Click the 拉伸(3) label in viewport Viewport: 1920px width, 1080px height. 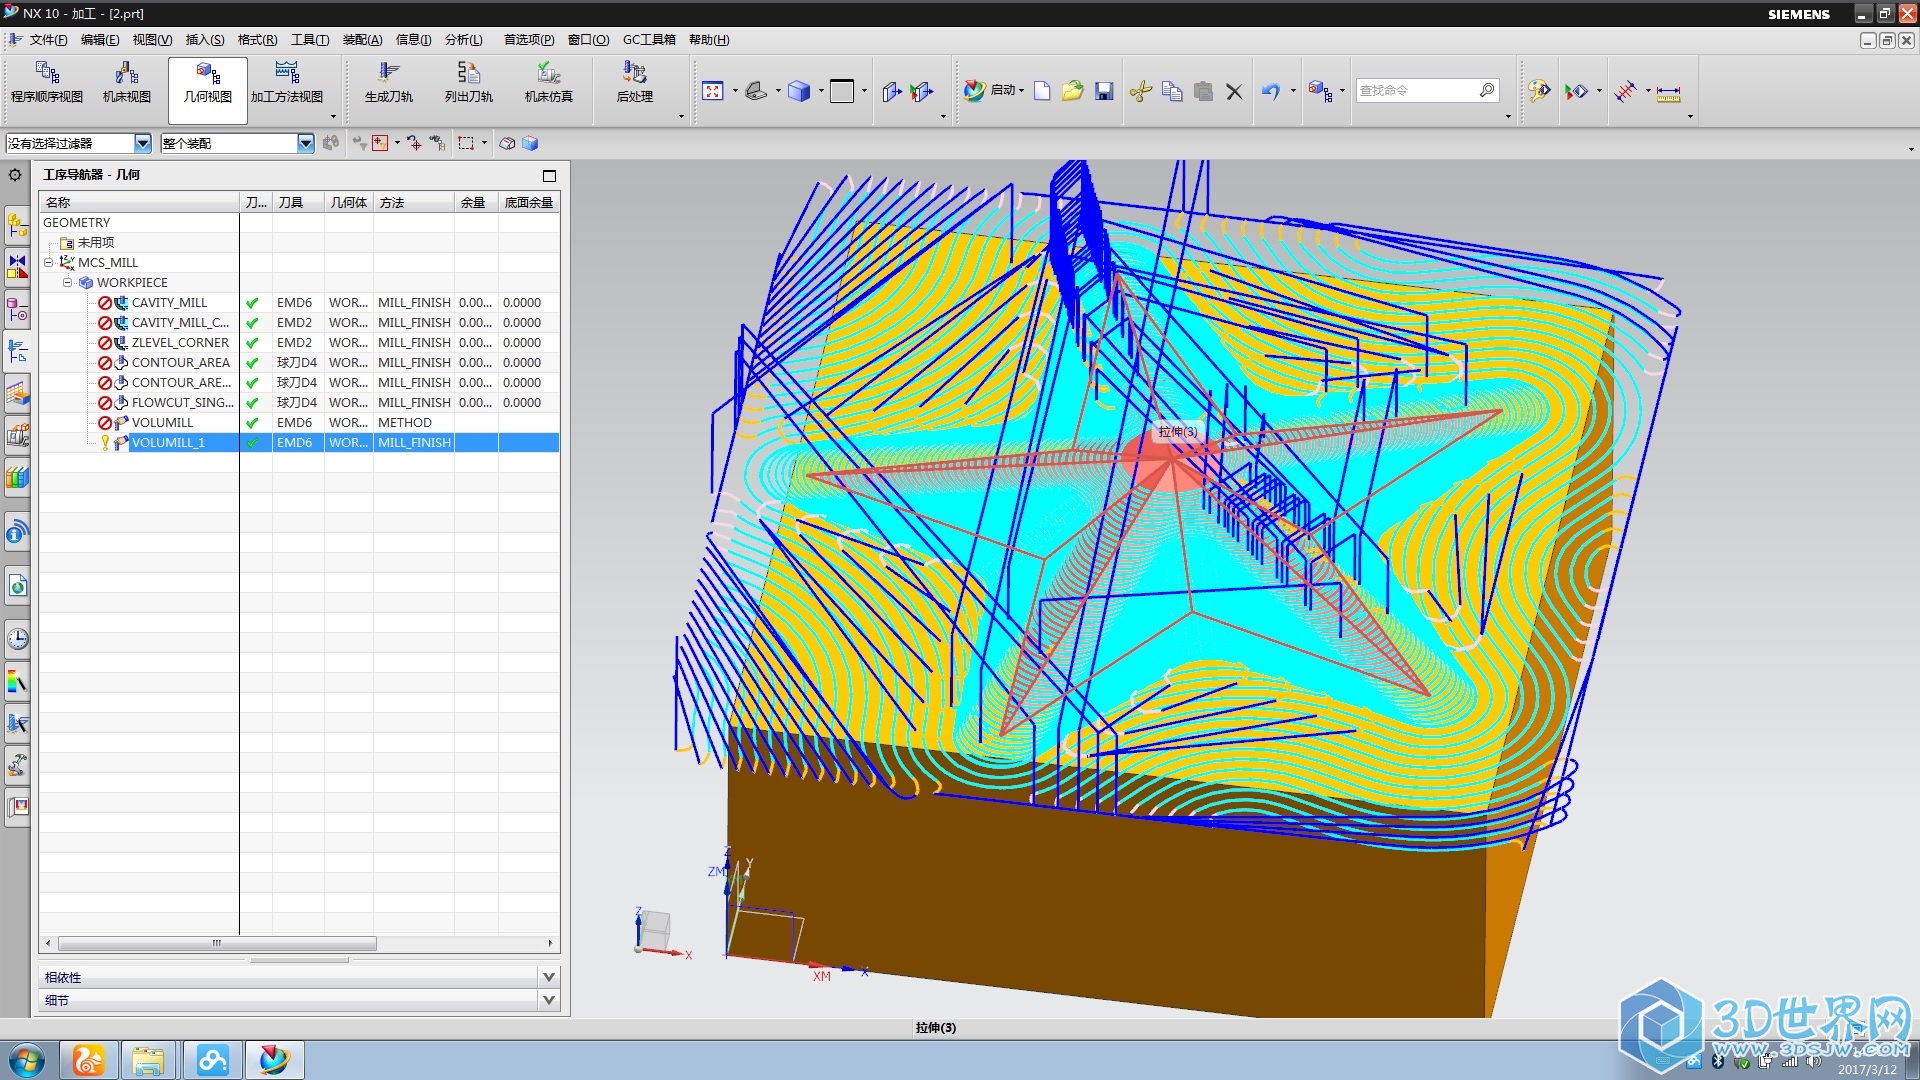coord(1177,432)
